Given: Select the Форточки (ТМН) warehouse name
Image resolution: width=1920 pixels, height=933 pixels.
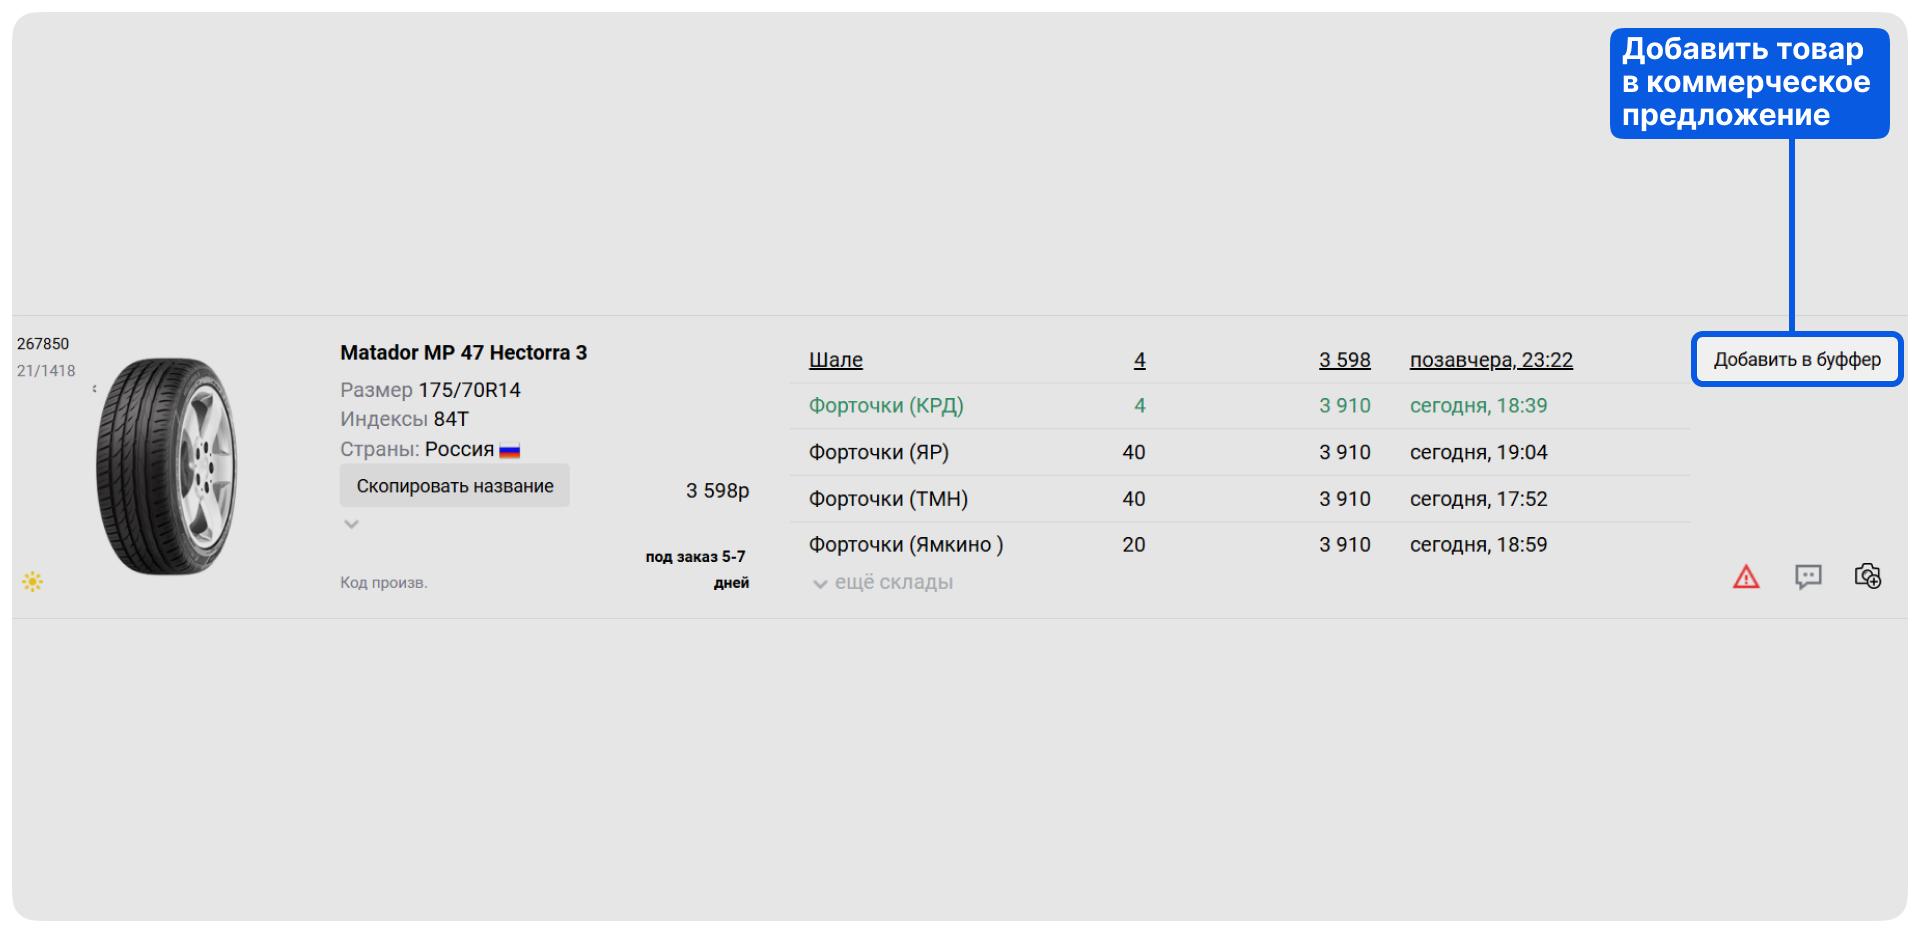Looking at the screenshot, I should 888,499.
